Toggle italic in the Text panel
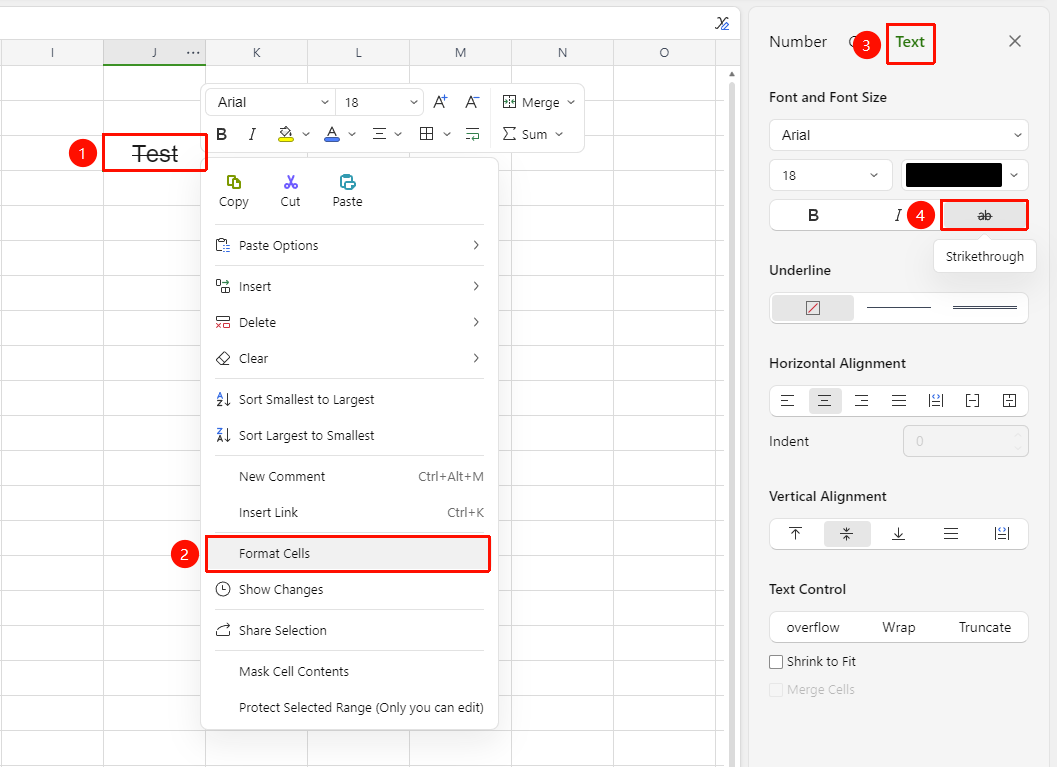Image resolution: width=1057 pixels, height=767 pixels. point(898,216)
